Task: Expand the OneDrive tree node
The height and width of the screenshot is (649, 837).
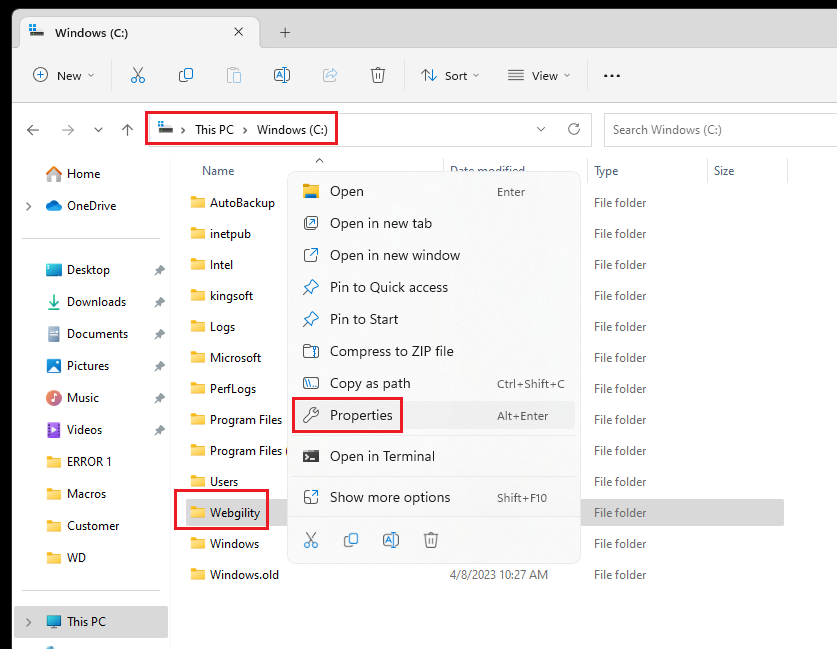Action: (x=29, y=206)
